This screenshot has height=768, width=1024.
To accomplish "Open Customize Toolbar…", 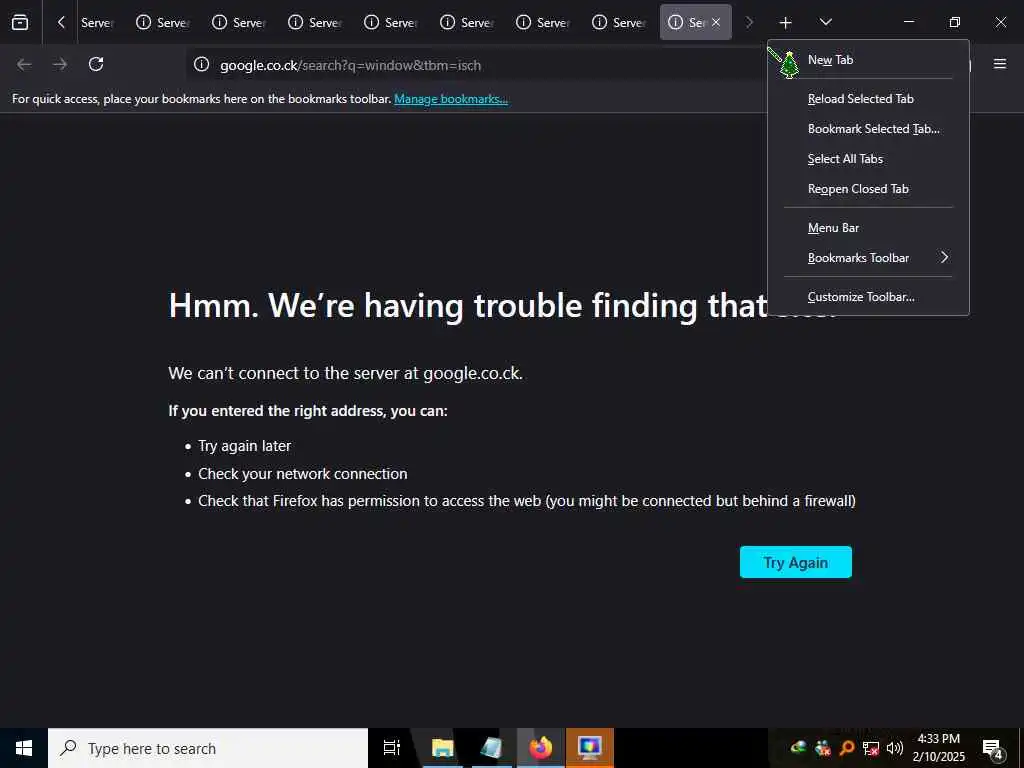I will click(x=869, y=297).
